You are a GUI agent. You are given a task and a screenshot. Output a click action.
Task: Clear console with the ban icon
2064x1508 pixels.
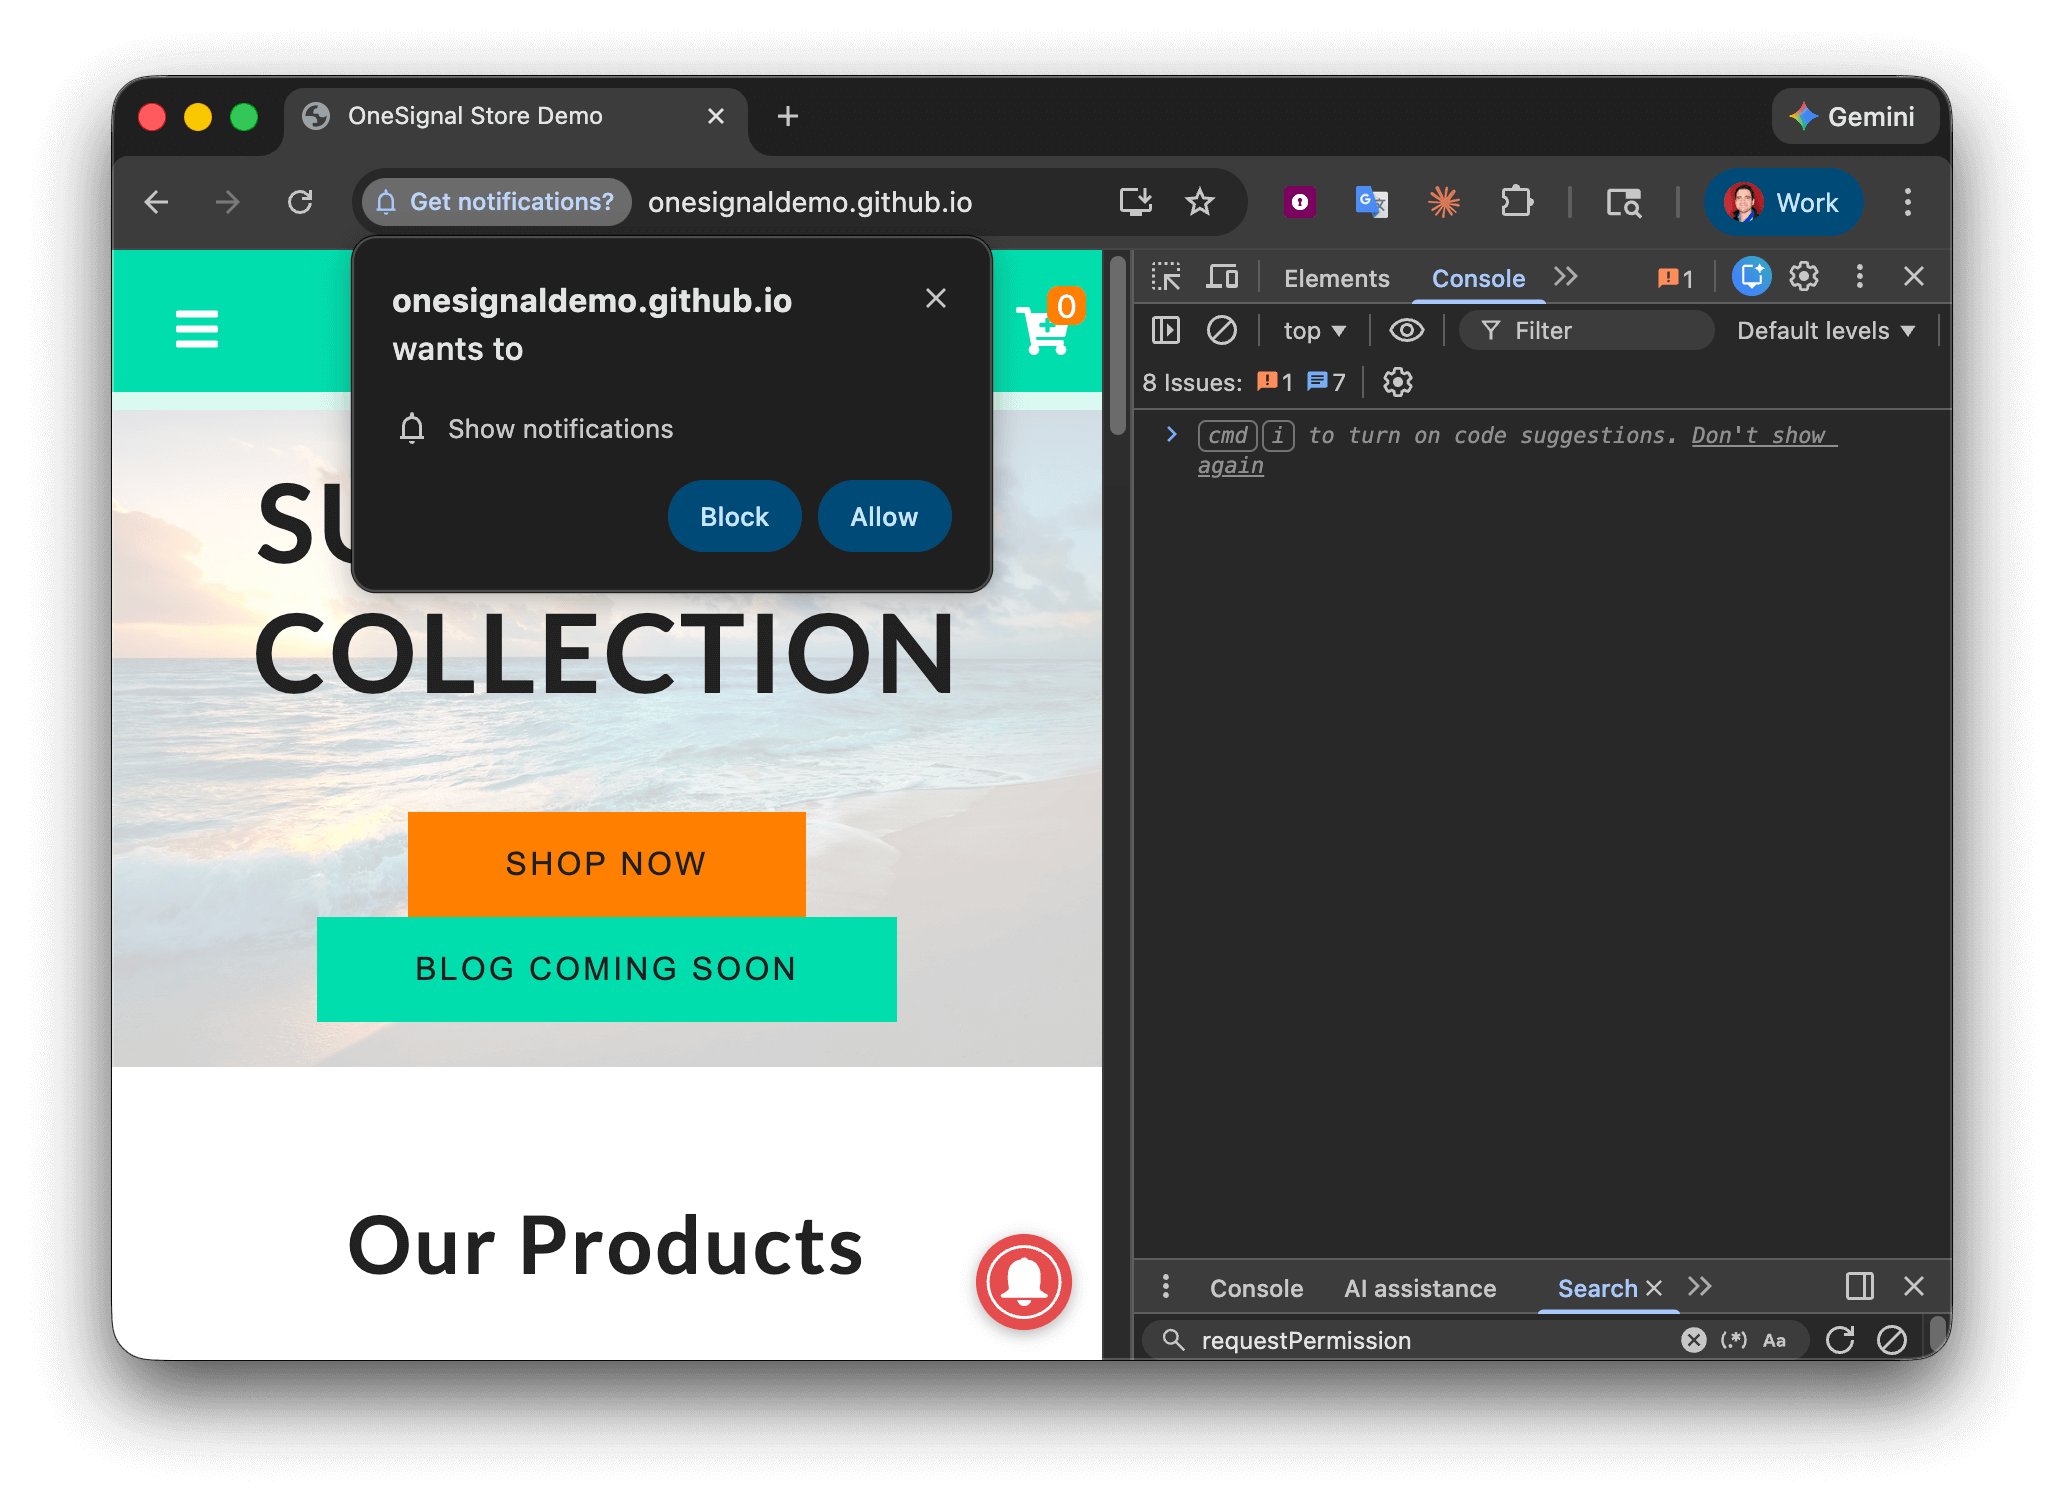point(1221,330)
